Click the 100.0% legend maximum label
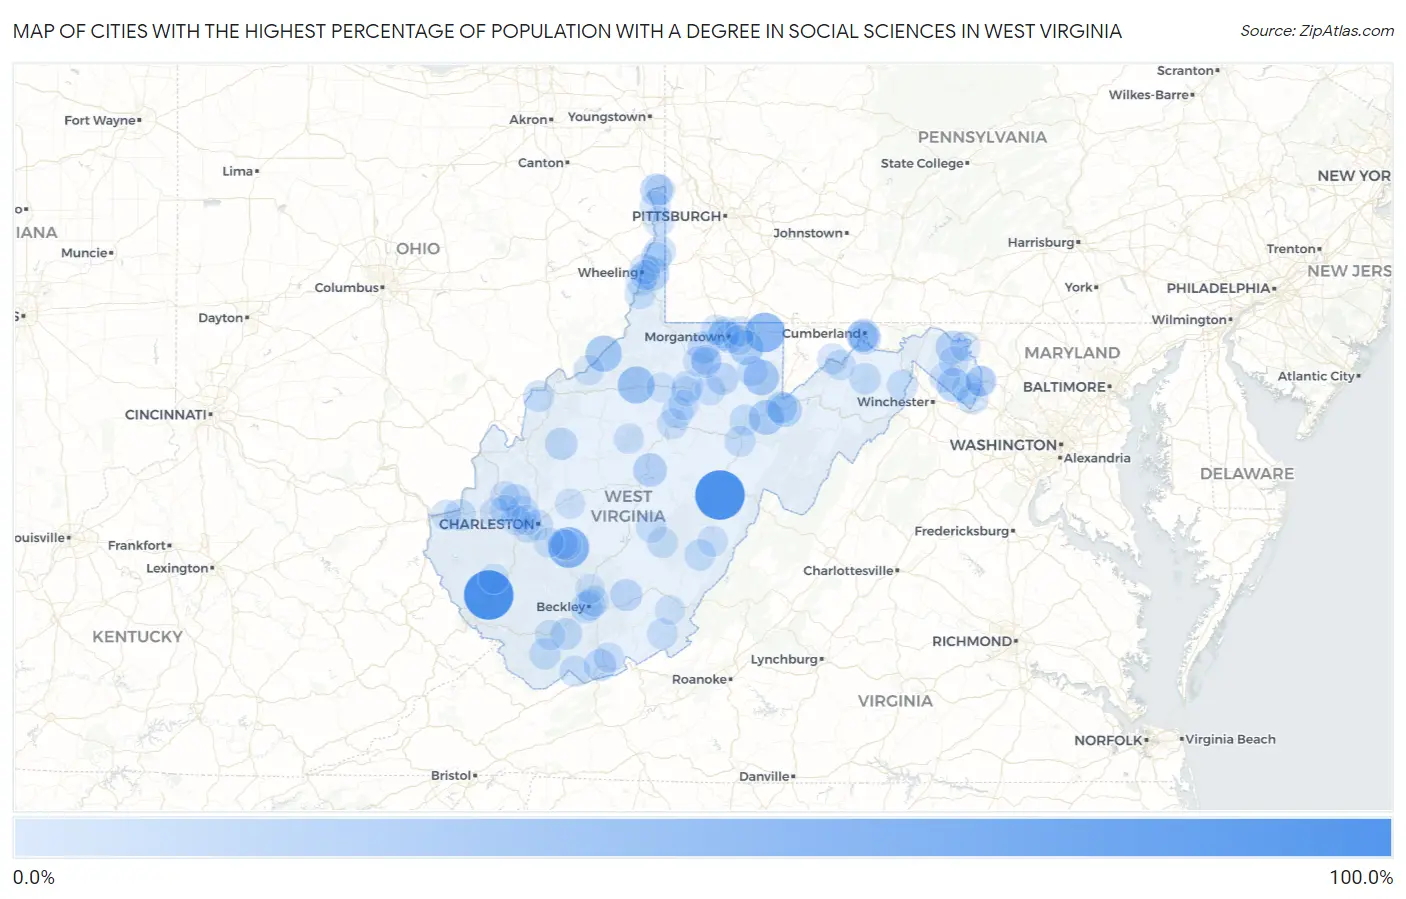The image size is (1406, 899). coord(1361,877)
